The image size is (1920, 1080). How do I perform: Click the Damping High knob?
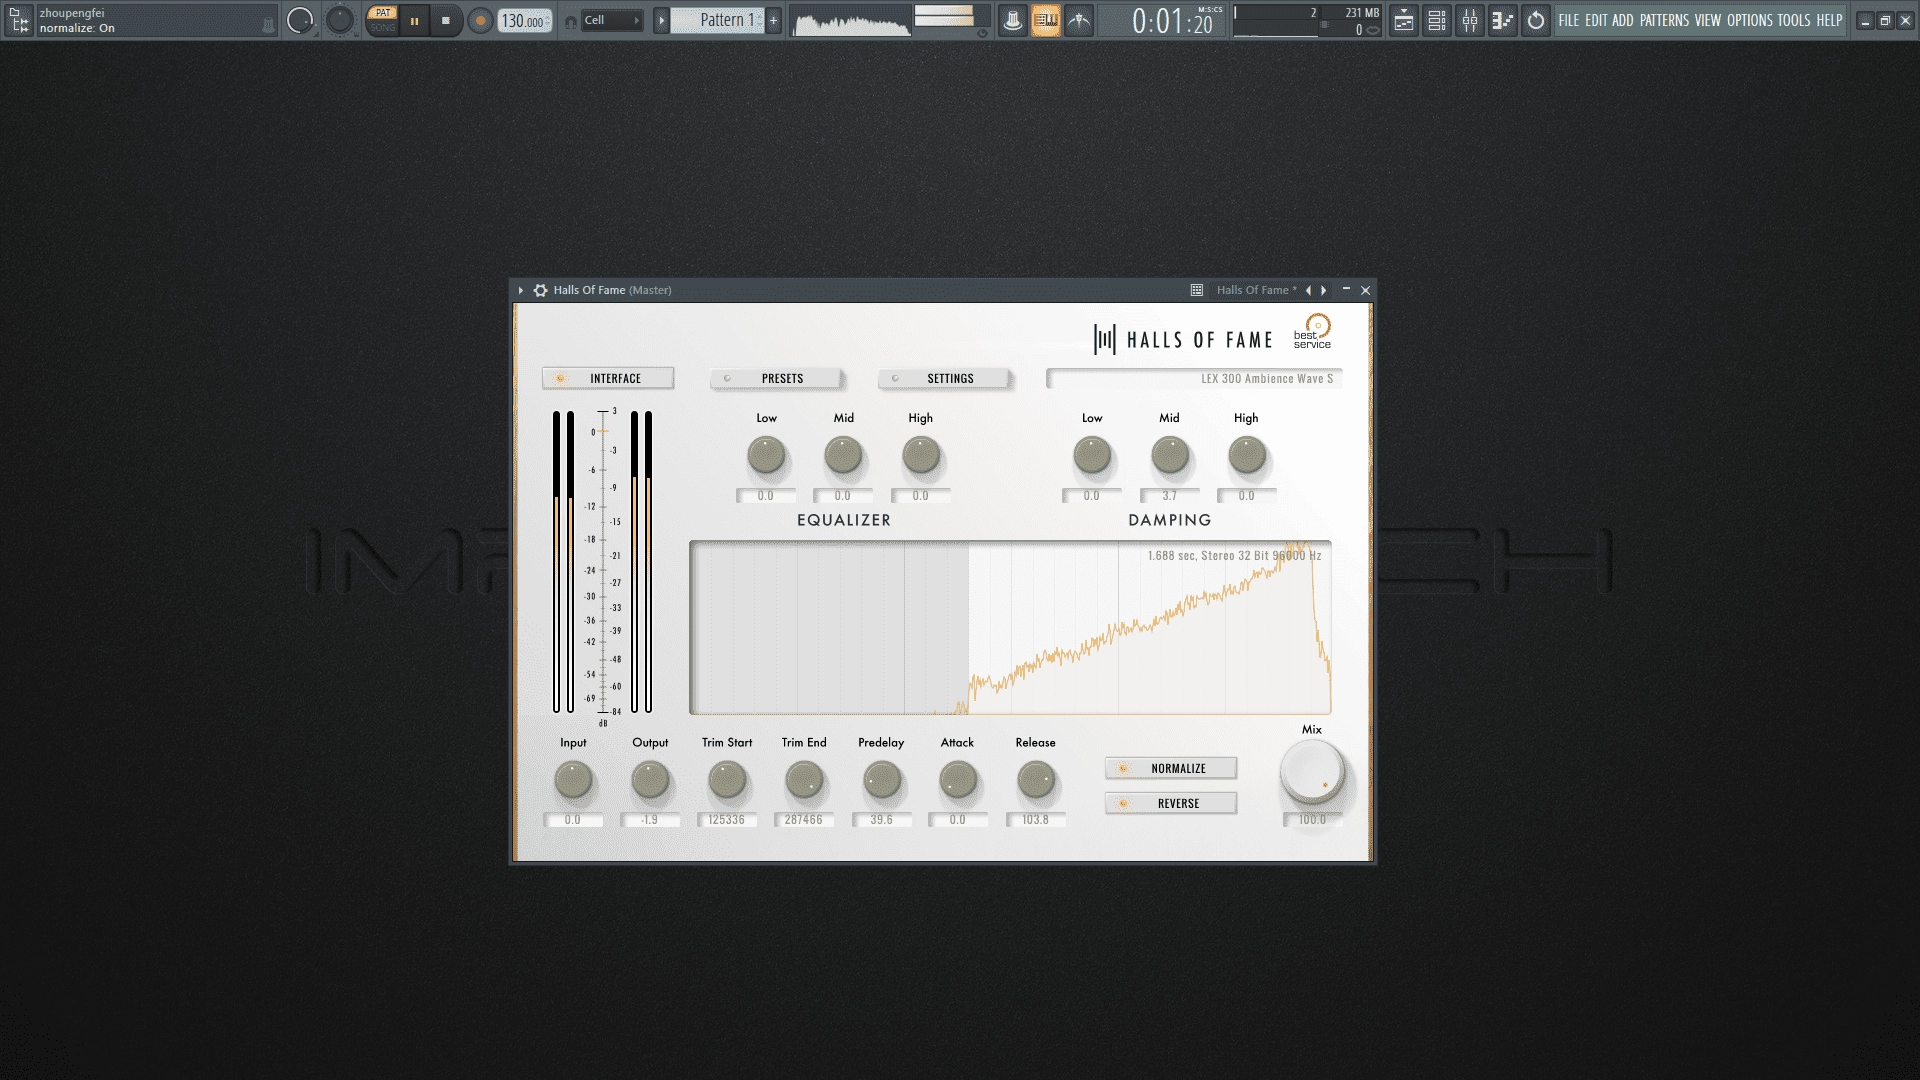[1247, 456]
